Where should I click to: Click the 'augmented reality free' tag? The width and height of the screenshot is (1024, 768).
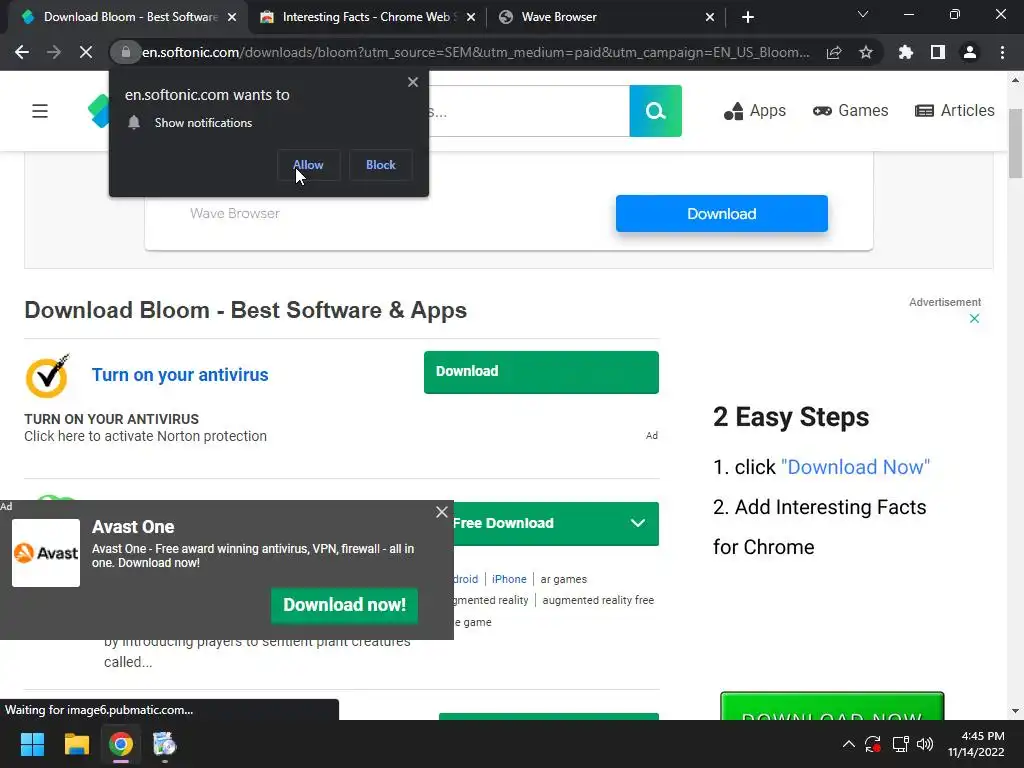(x=598, y=600)
